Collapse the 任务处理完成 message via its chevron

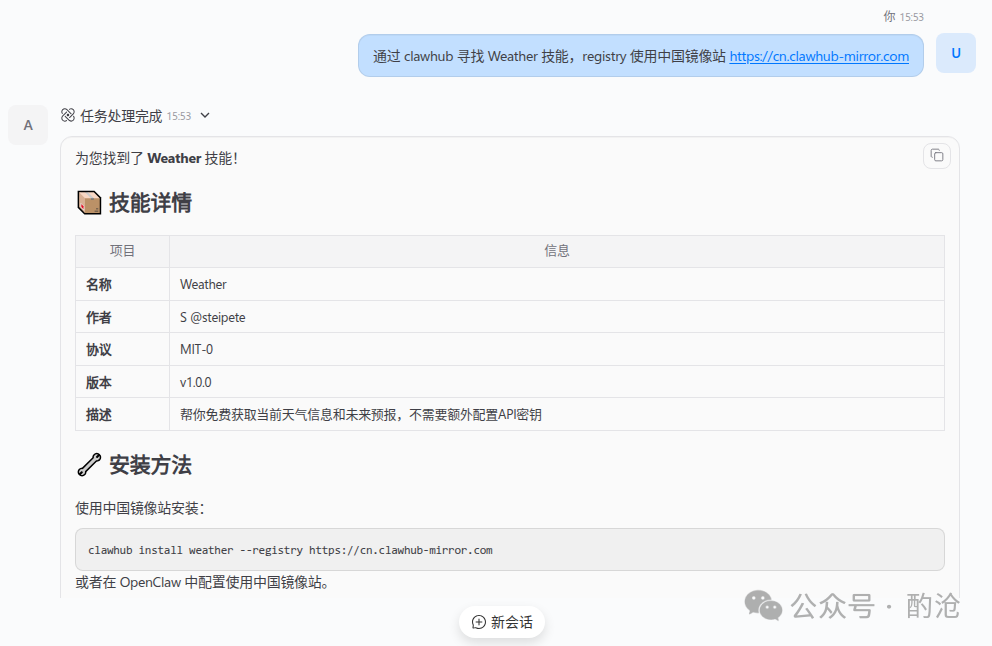point(205,115)
